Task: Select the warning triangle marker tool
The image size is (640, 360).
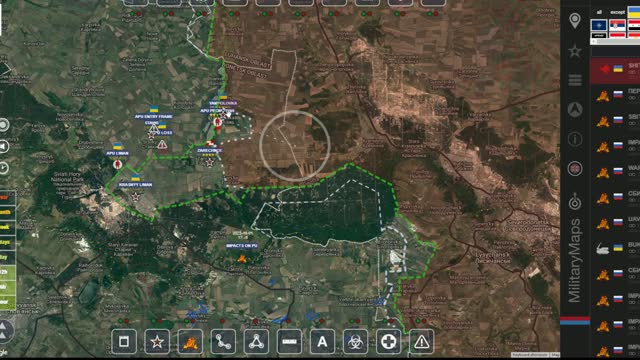Action: (421, 341)
